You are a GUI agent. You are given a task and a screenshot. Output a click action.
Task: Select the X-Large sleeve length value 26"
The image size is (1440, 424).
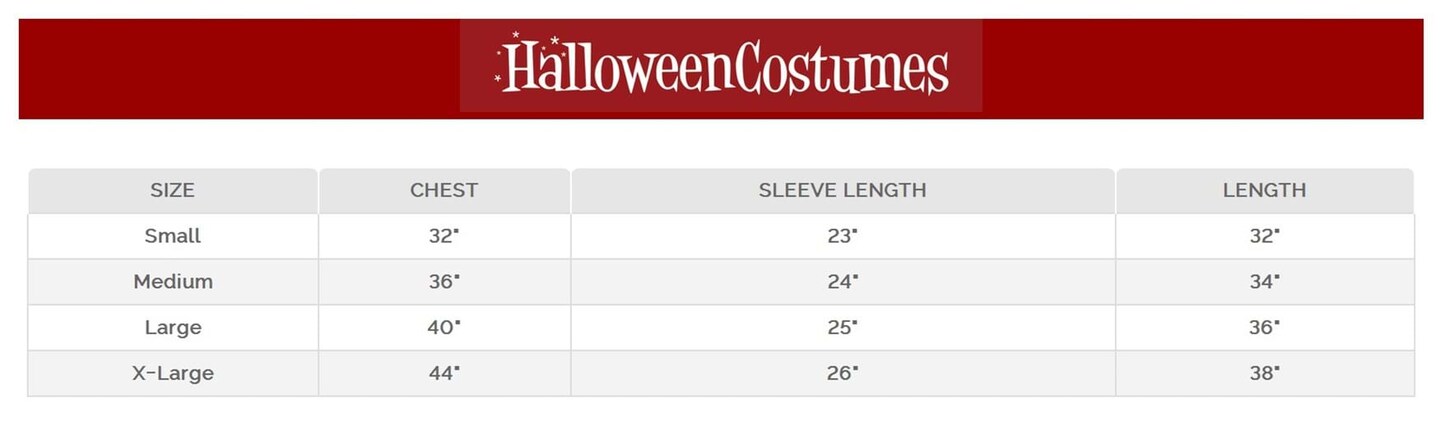(x=842, y=374)
